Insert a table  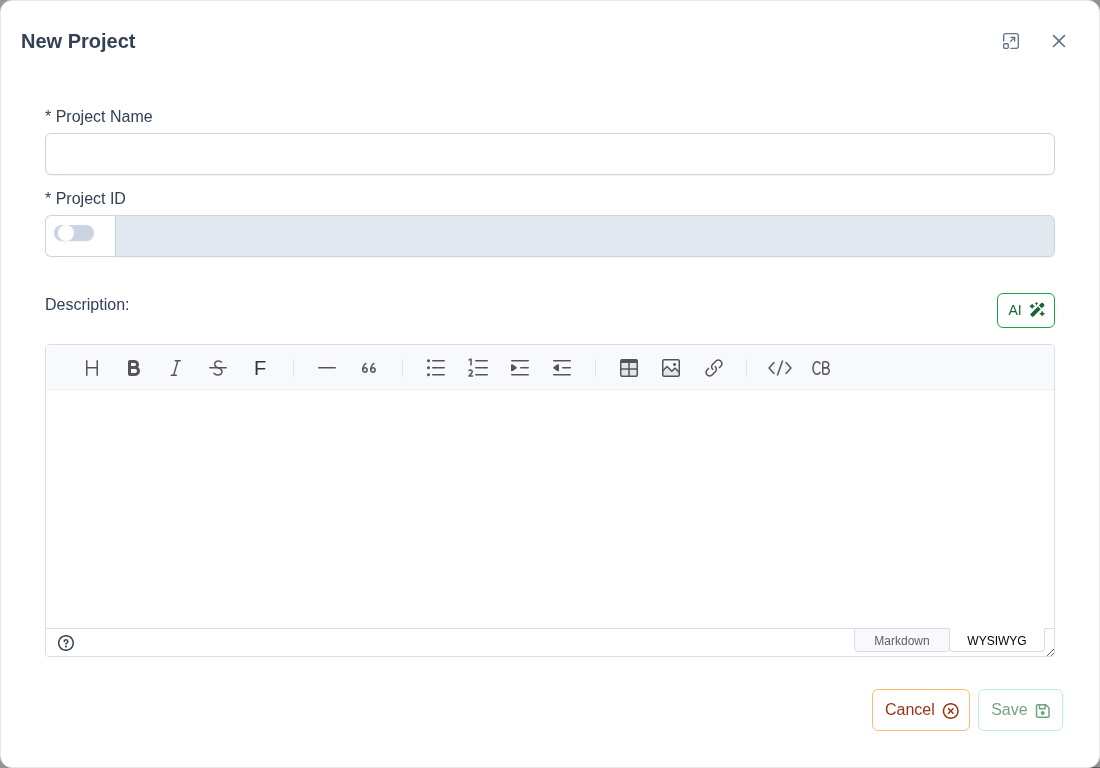pyautogui.click(x=629, y=368)
